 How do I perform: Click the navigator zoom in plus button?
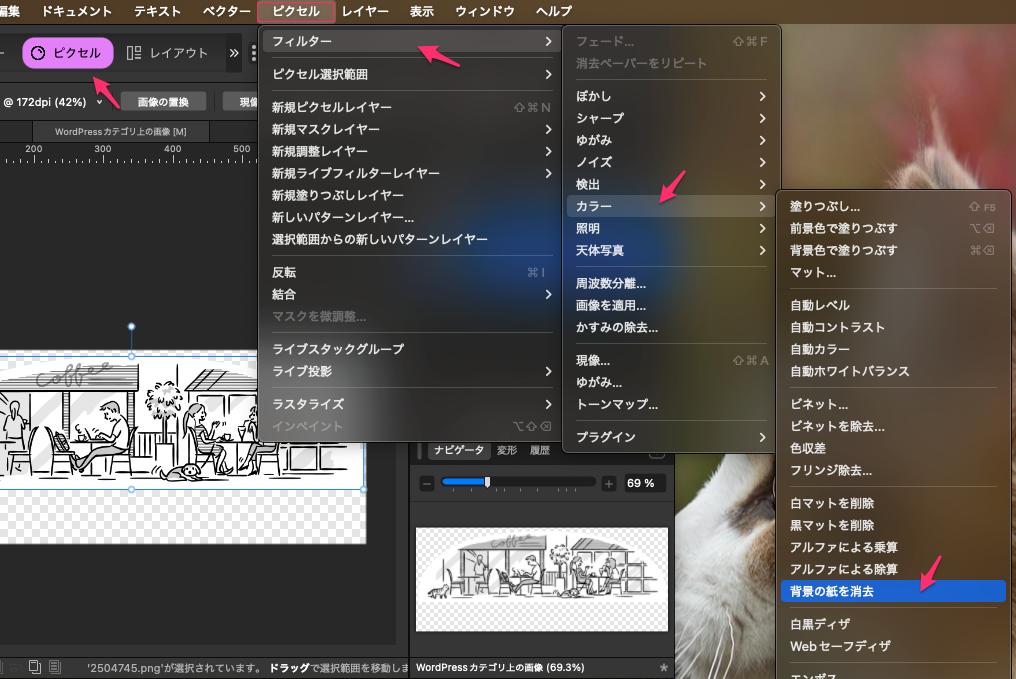click(x=608, y=483)
